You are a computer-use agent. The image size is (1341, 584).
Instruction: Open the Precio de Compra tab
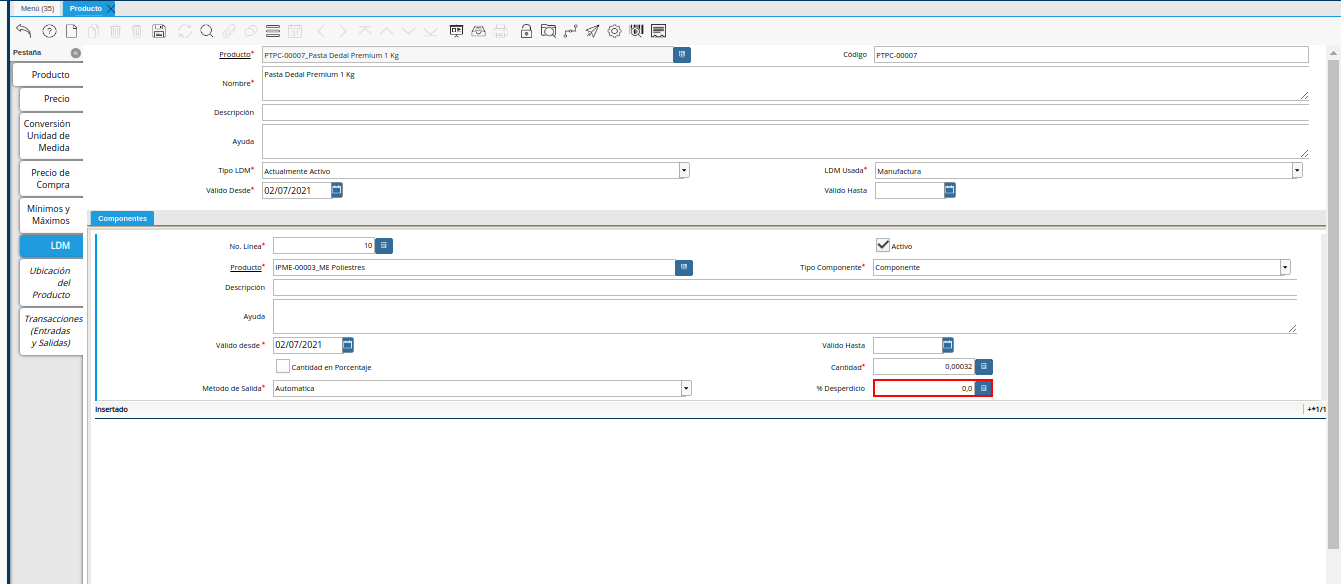tap(53, 178)
